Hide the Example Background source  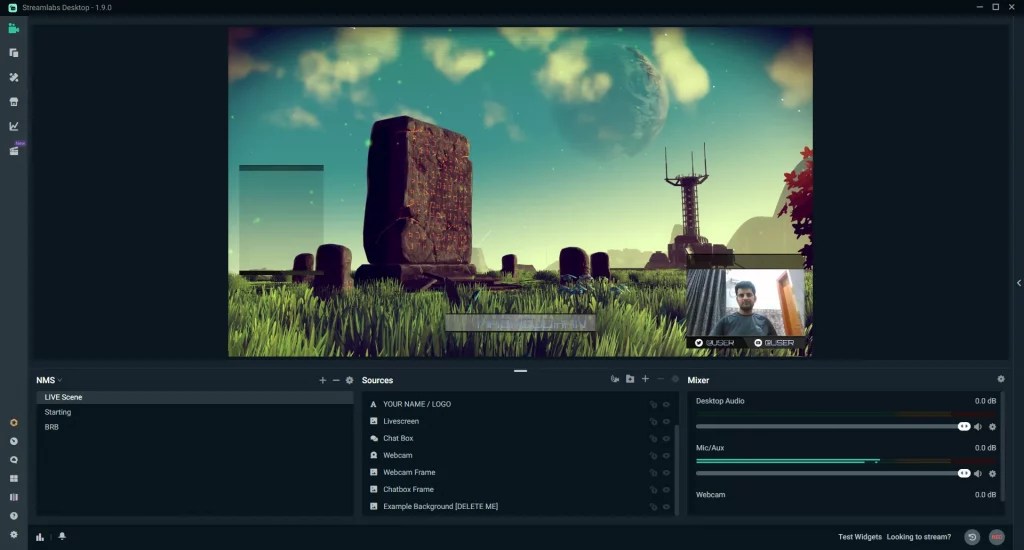tap(667, 506)
